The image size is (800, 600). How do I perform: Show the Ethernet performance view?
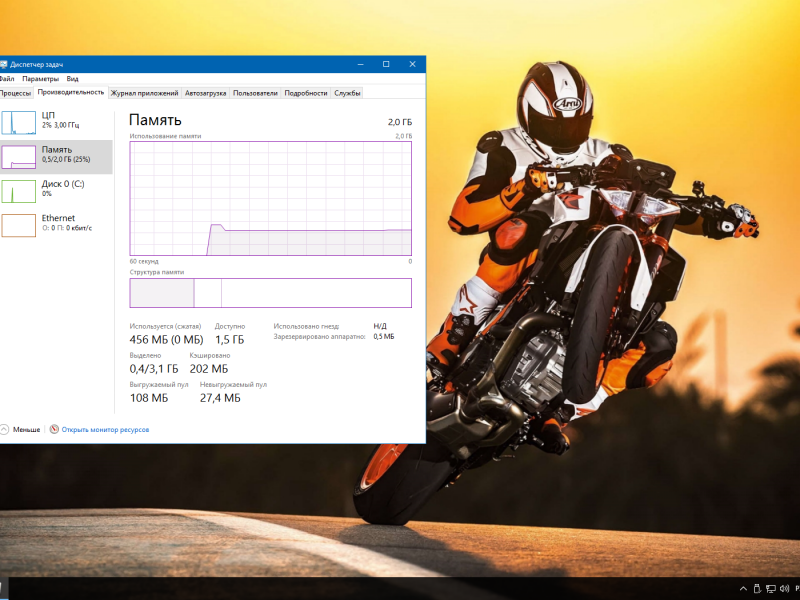[56, 225]
